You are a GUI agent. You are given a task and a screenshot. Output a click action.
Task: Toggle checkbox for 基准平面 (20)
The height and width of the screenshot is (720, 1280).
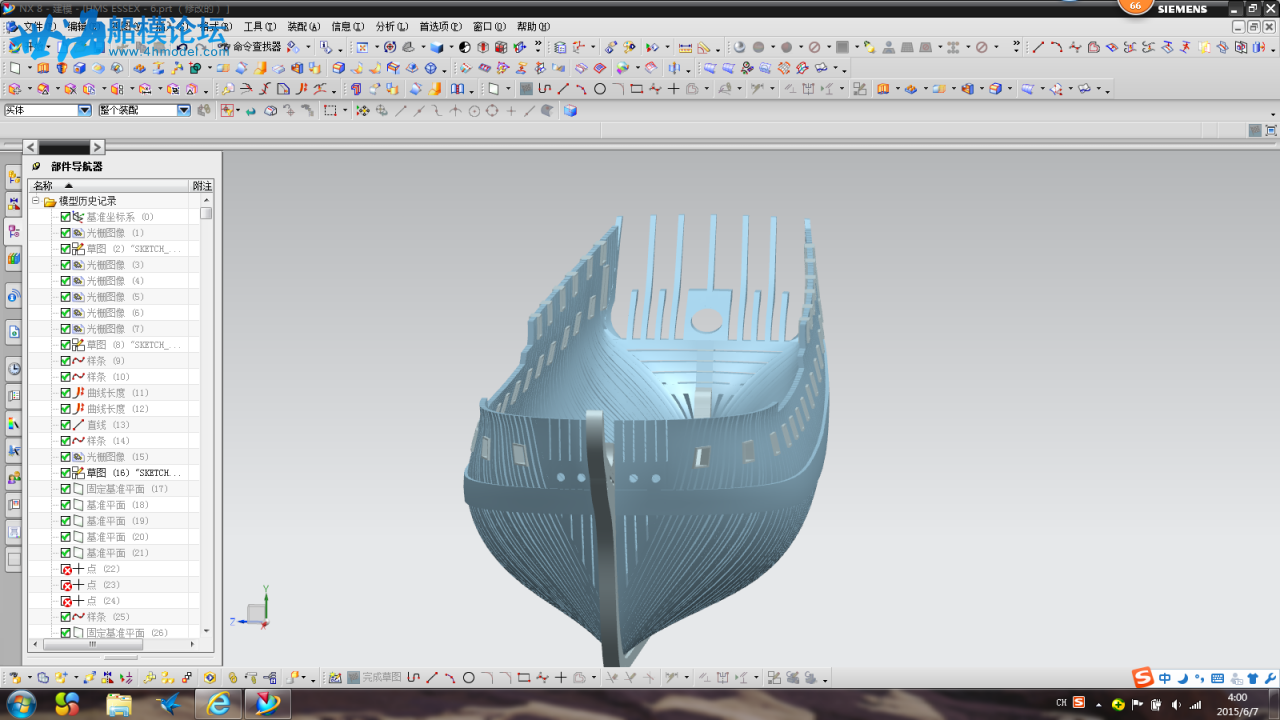pos(66,537)
